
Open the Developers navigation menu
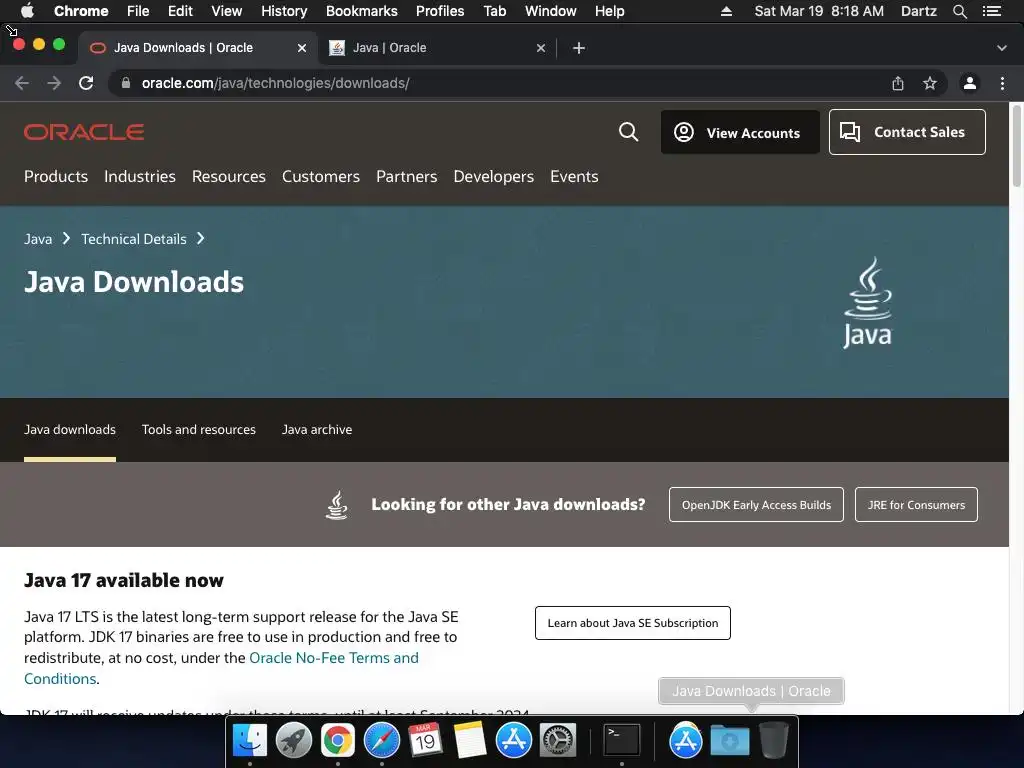point(494,176)
